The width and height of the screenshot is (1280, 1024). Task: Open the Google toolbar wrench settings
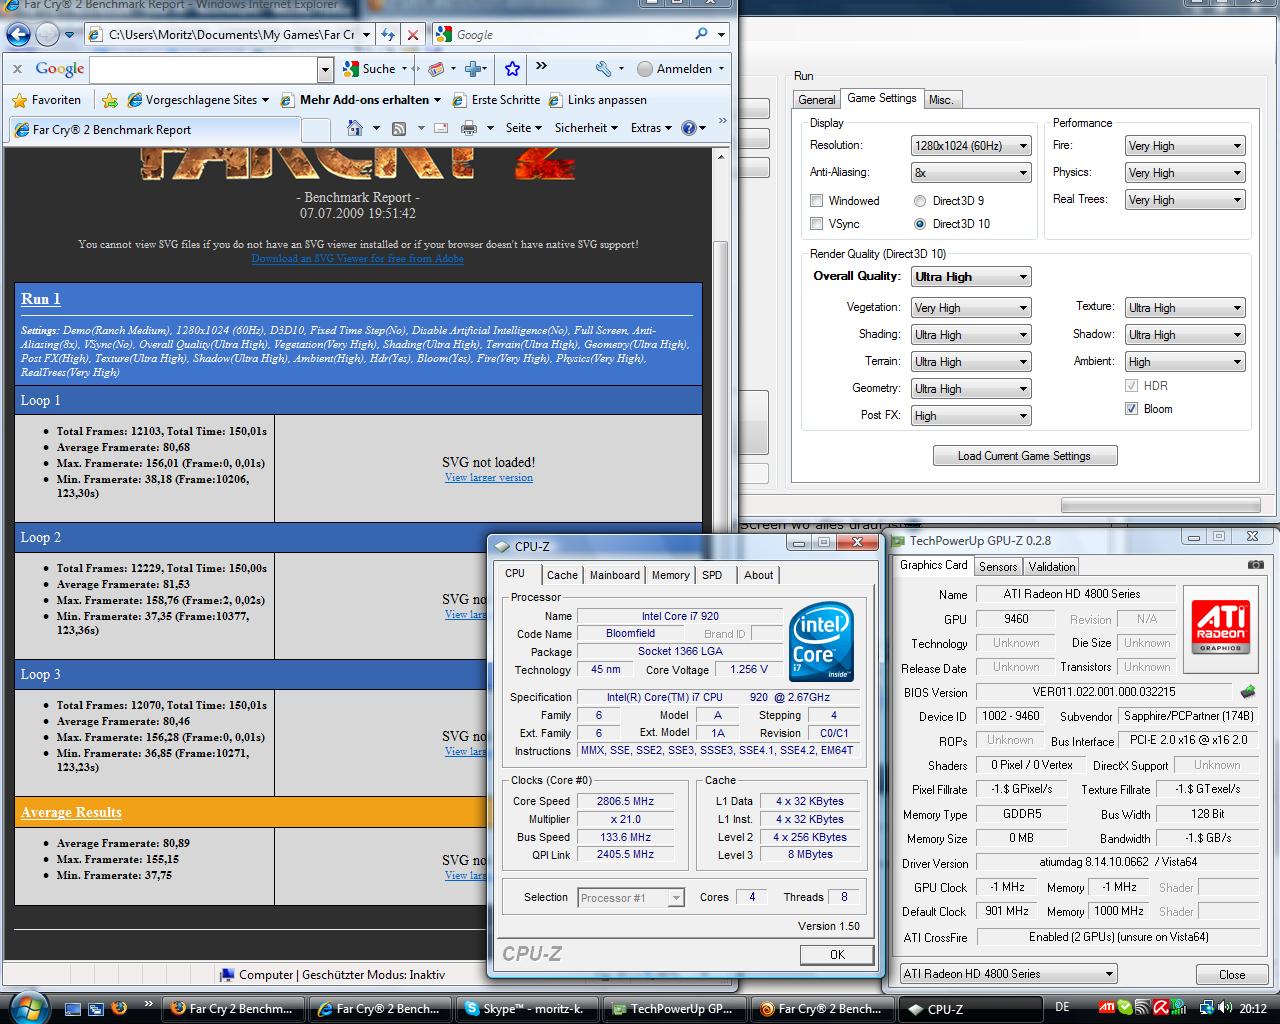tap(603, 69)
